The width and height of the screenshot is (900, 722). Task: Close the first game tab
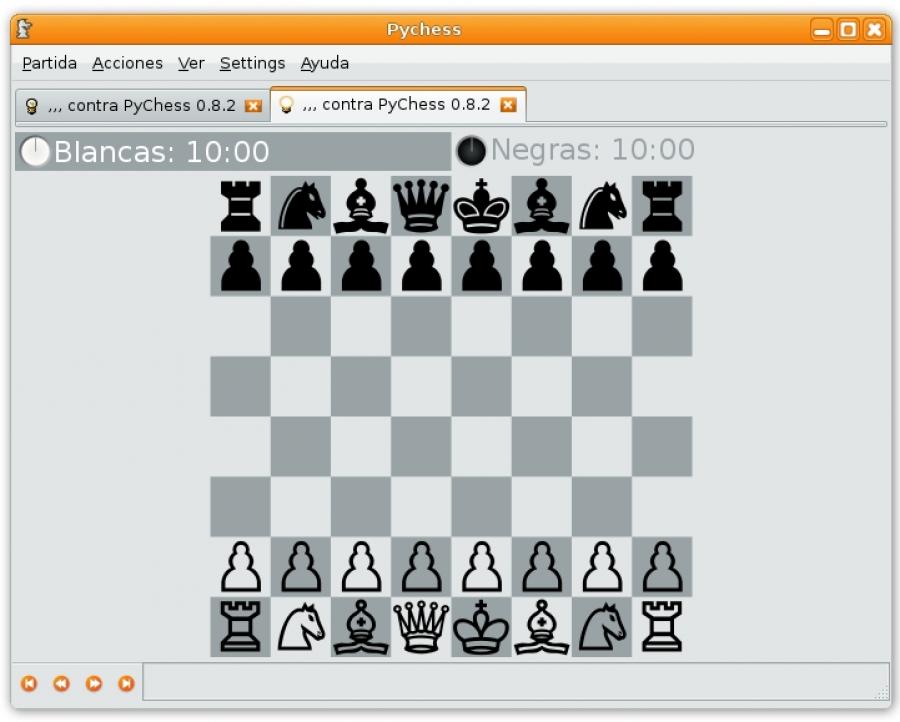point(252,105)
